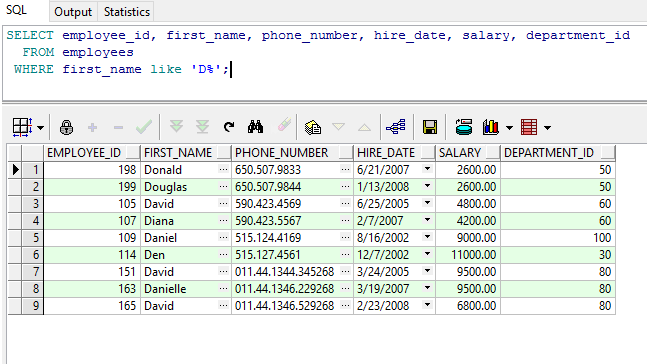This screenshot has width=647, height=364.
Task: Open the grid selection mode icon
Action: coord(22,127)
